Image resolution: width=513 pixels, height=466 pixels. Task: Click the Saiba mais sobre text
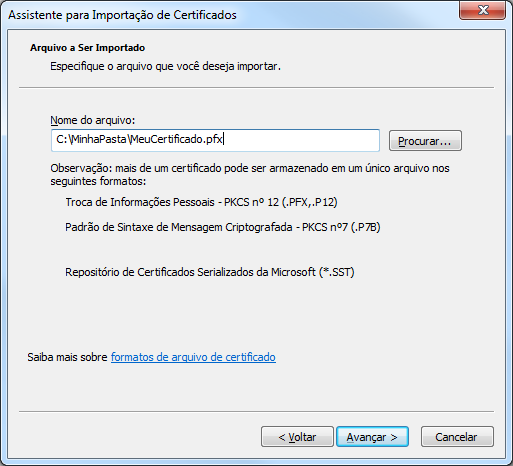pyautogui.click(x=67, y=357)
